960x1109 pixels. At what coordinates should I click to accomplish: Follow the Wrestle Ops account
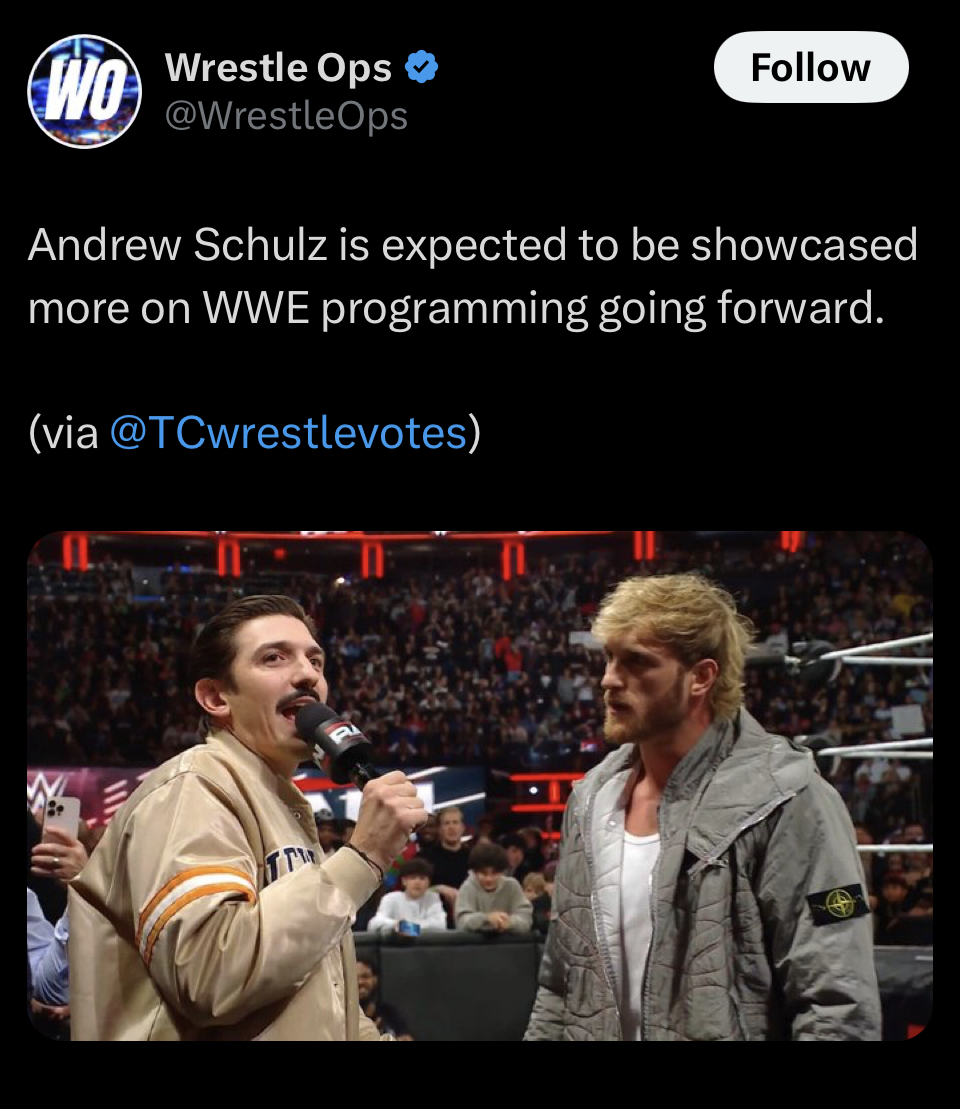click(x=811, y=67)
